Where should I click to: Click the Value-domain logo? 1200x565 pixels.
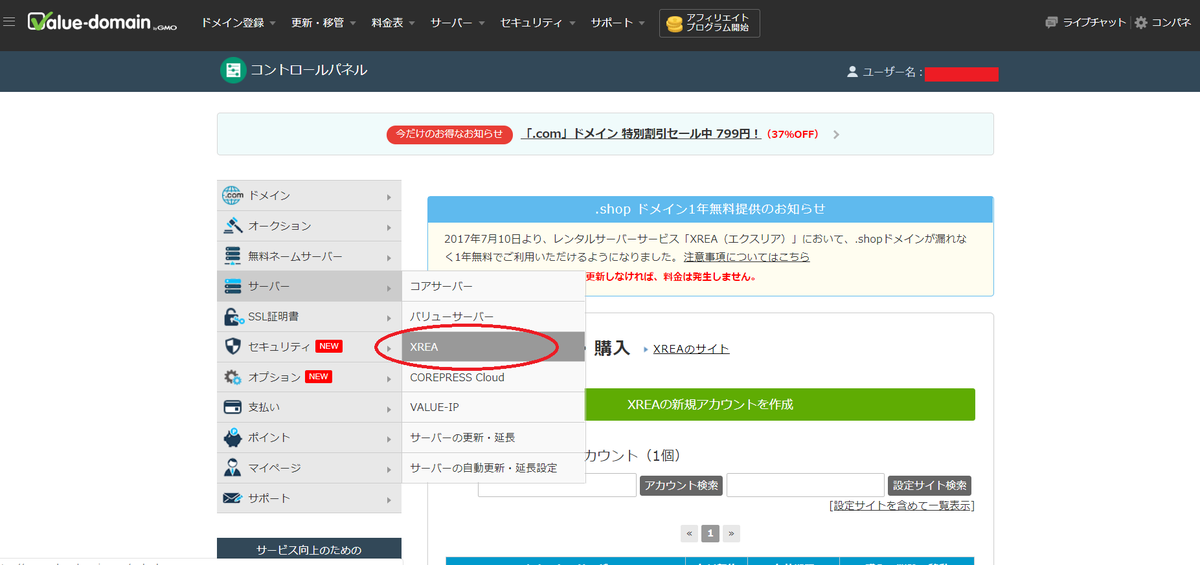click(x=101, y=22)
